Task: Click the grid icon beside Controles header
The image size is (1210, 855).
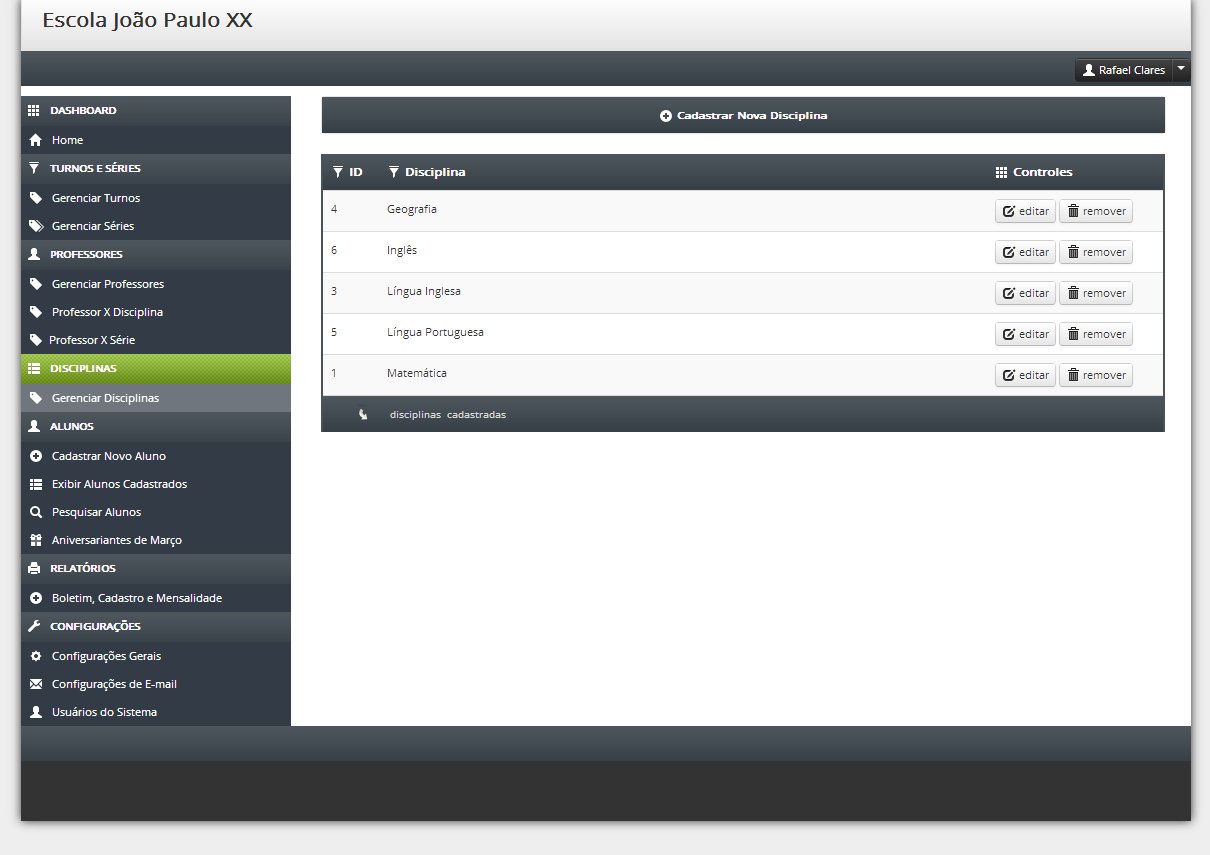Action: 1001,172
